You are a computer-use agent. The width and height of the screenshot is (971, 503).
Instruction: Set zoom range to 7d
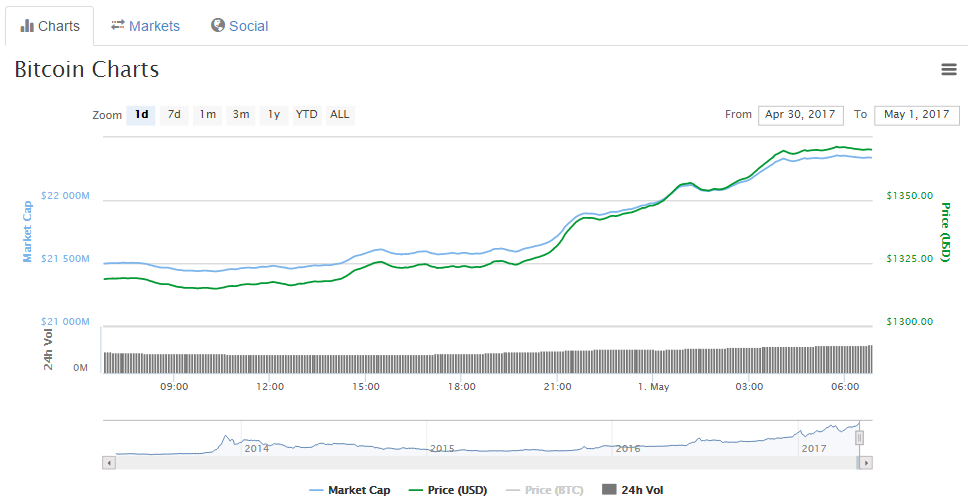pos(174,115)
